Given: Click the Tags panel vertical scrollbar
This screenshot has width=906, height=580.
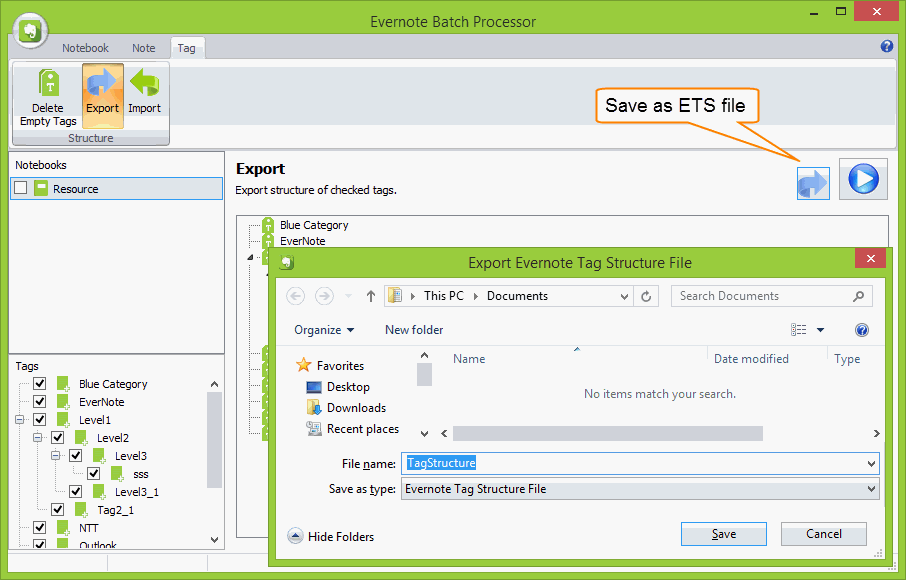Looking at the screenshot, I should 214,440.
